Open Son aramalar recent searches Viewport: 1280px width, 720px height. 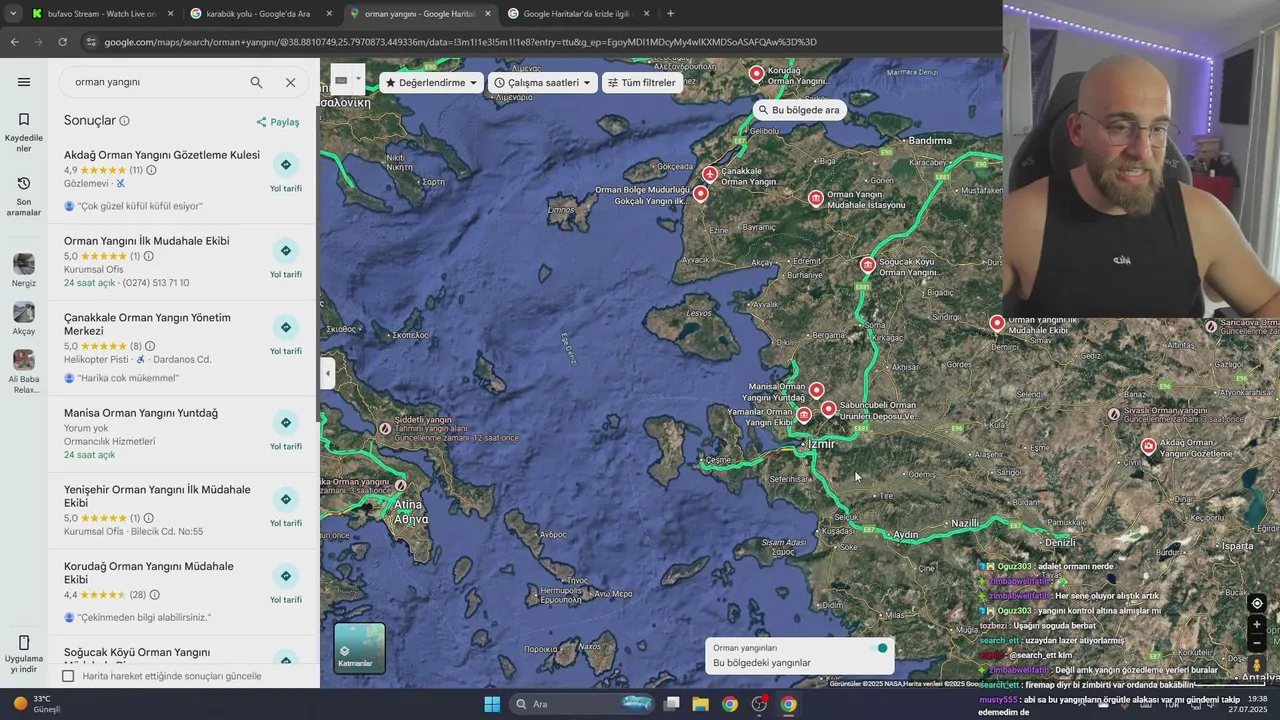[x=24, y=197]
